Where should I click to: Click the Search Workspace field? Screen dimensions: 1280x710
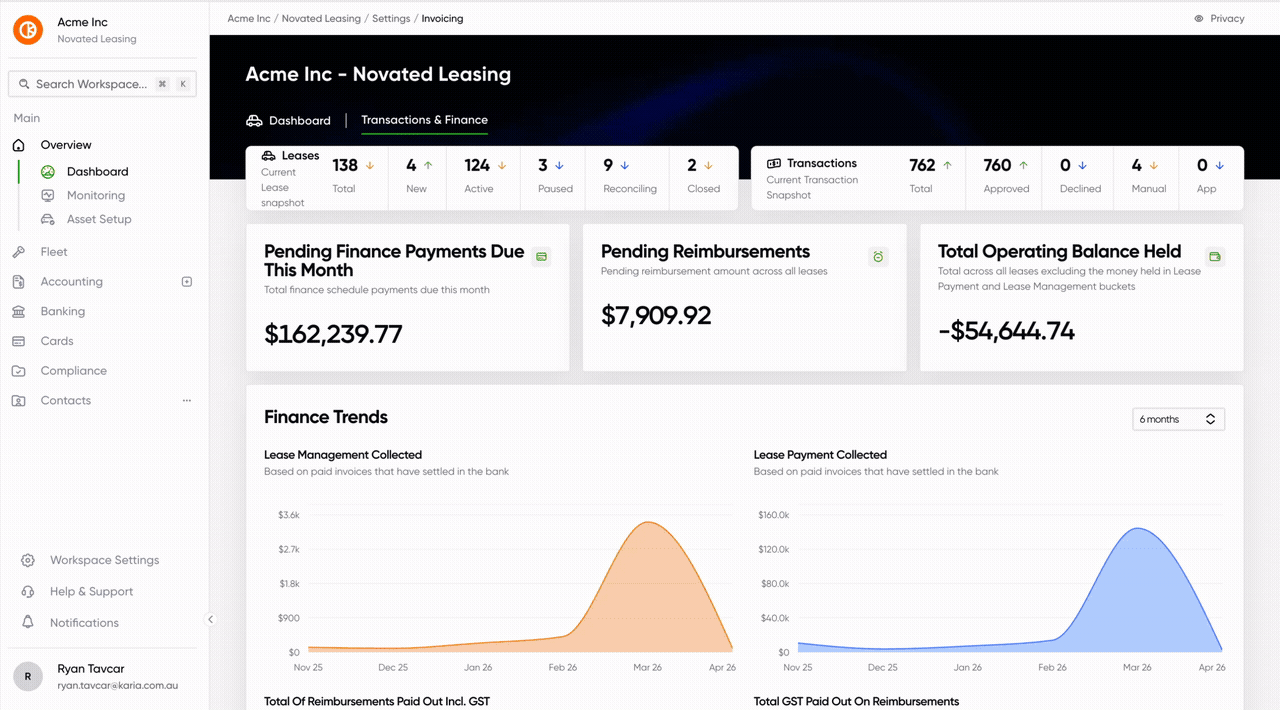point(102,84)
